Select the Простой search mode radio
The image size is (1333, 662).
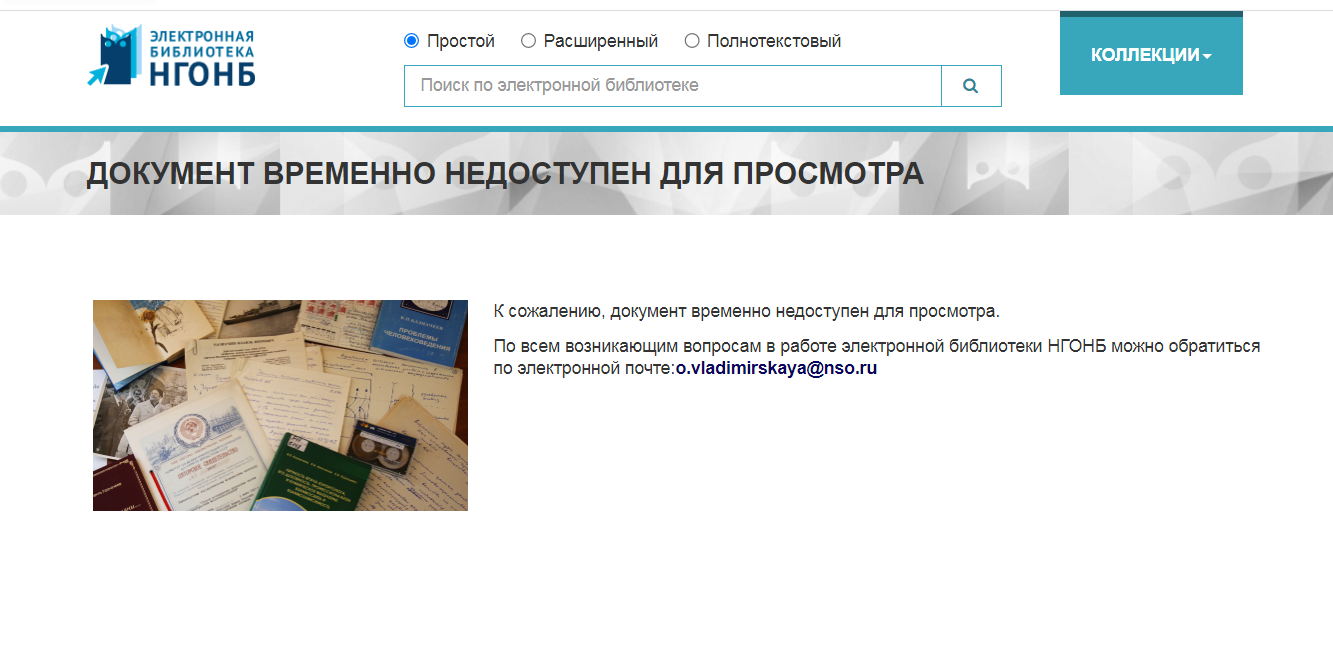411,41
